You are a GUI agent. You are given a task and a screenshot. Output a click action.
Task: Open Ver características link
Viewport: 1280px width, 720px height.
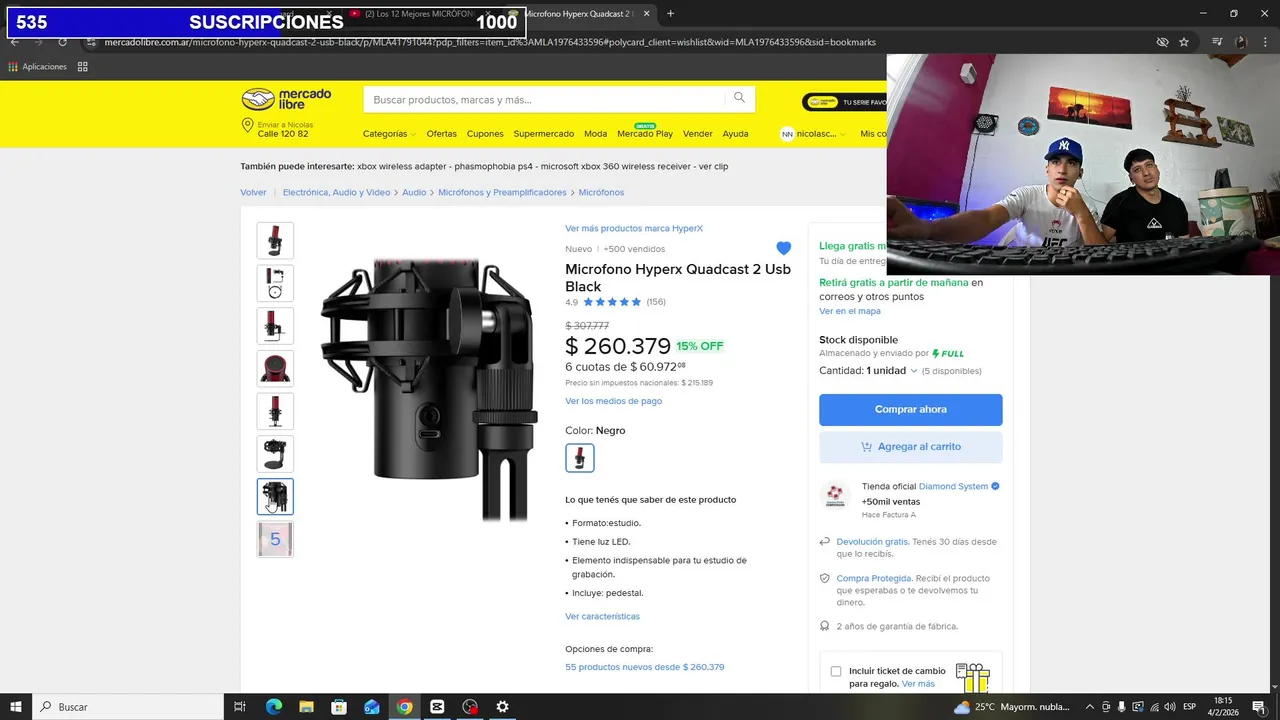coord(602,617)
